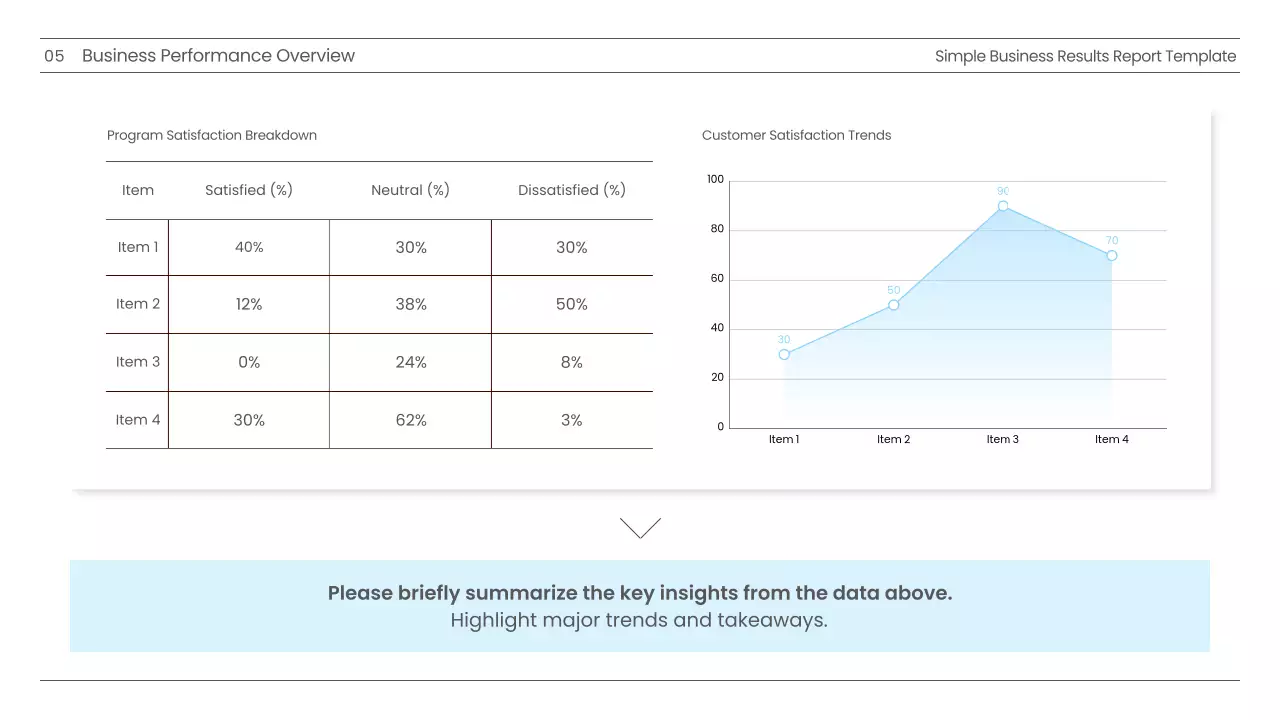Click the bold 'Please briefly summarize' text
Screen dimensions: 1280x720
tap(640, 593)
